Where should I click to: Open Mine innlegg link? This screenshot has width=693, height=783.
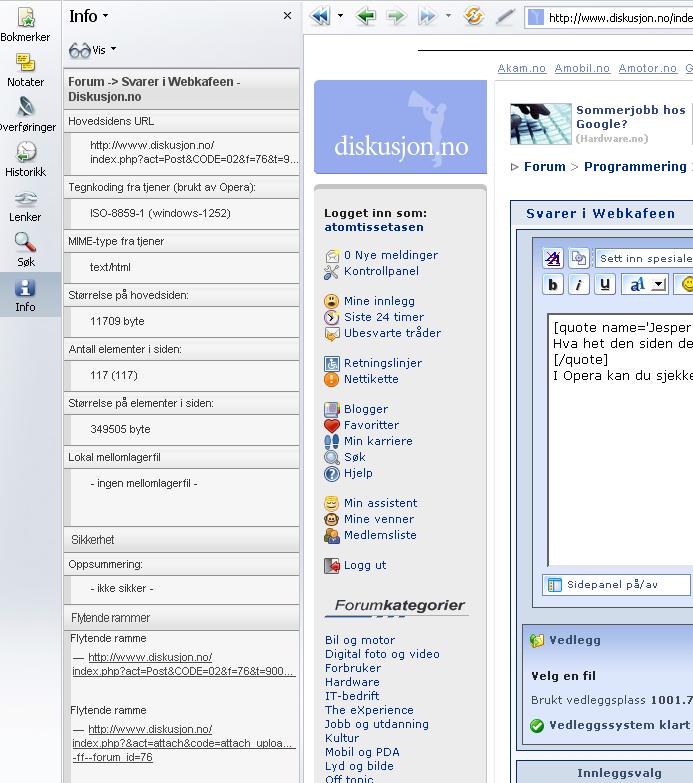(379, 301)
